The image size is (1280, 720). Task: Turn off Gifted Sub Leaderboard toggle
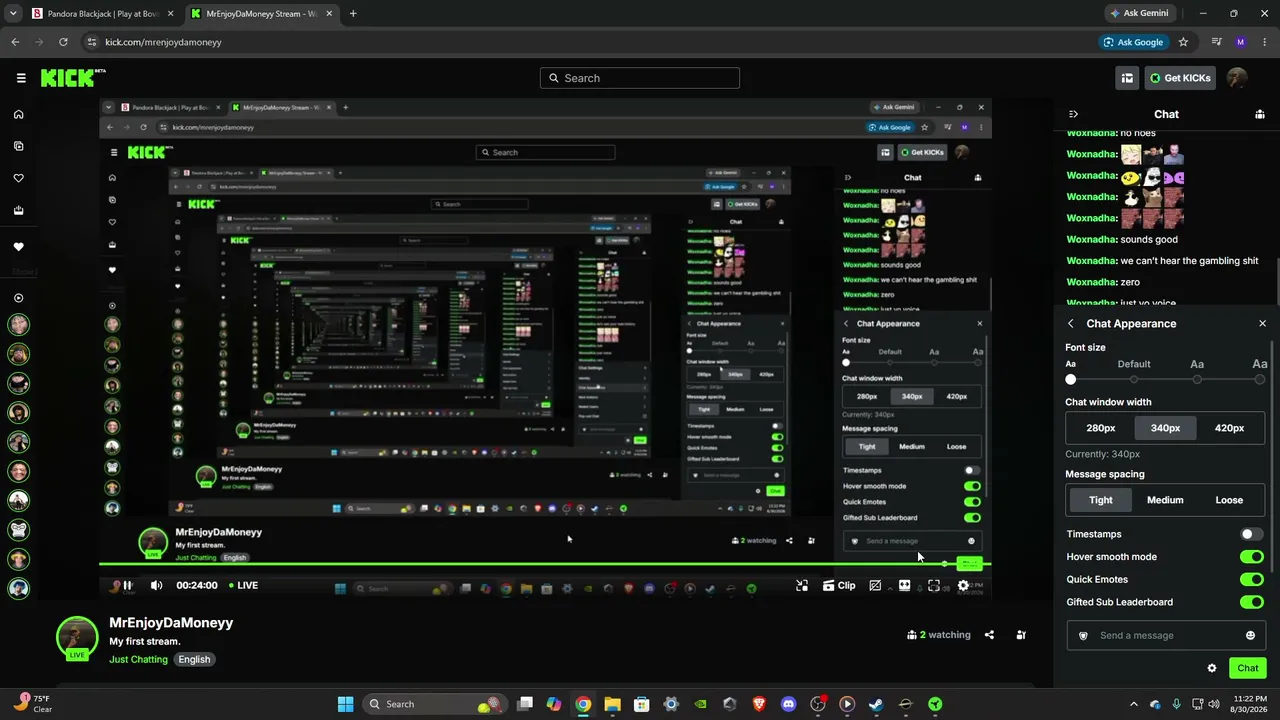1251,602
